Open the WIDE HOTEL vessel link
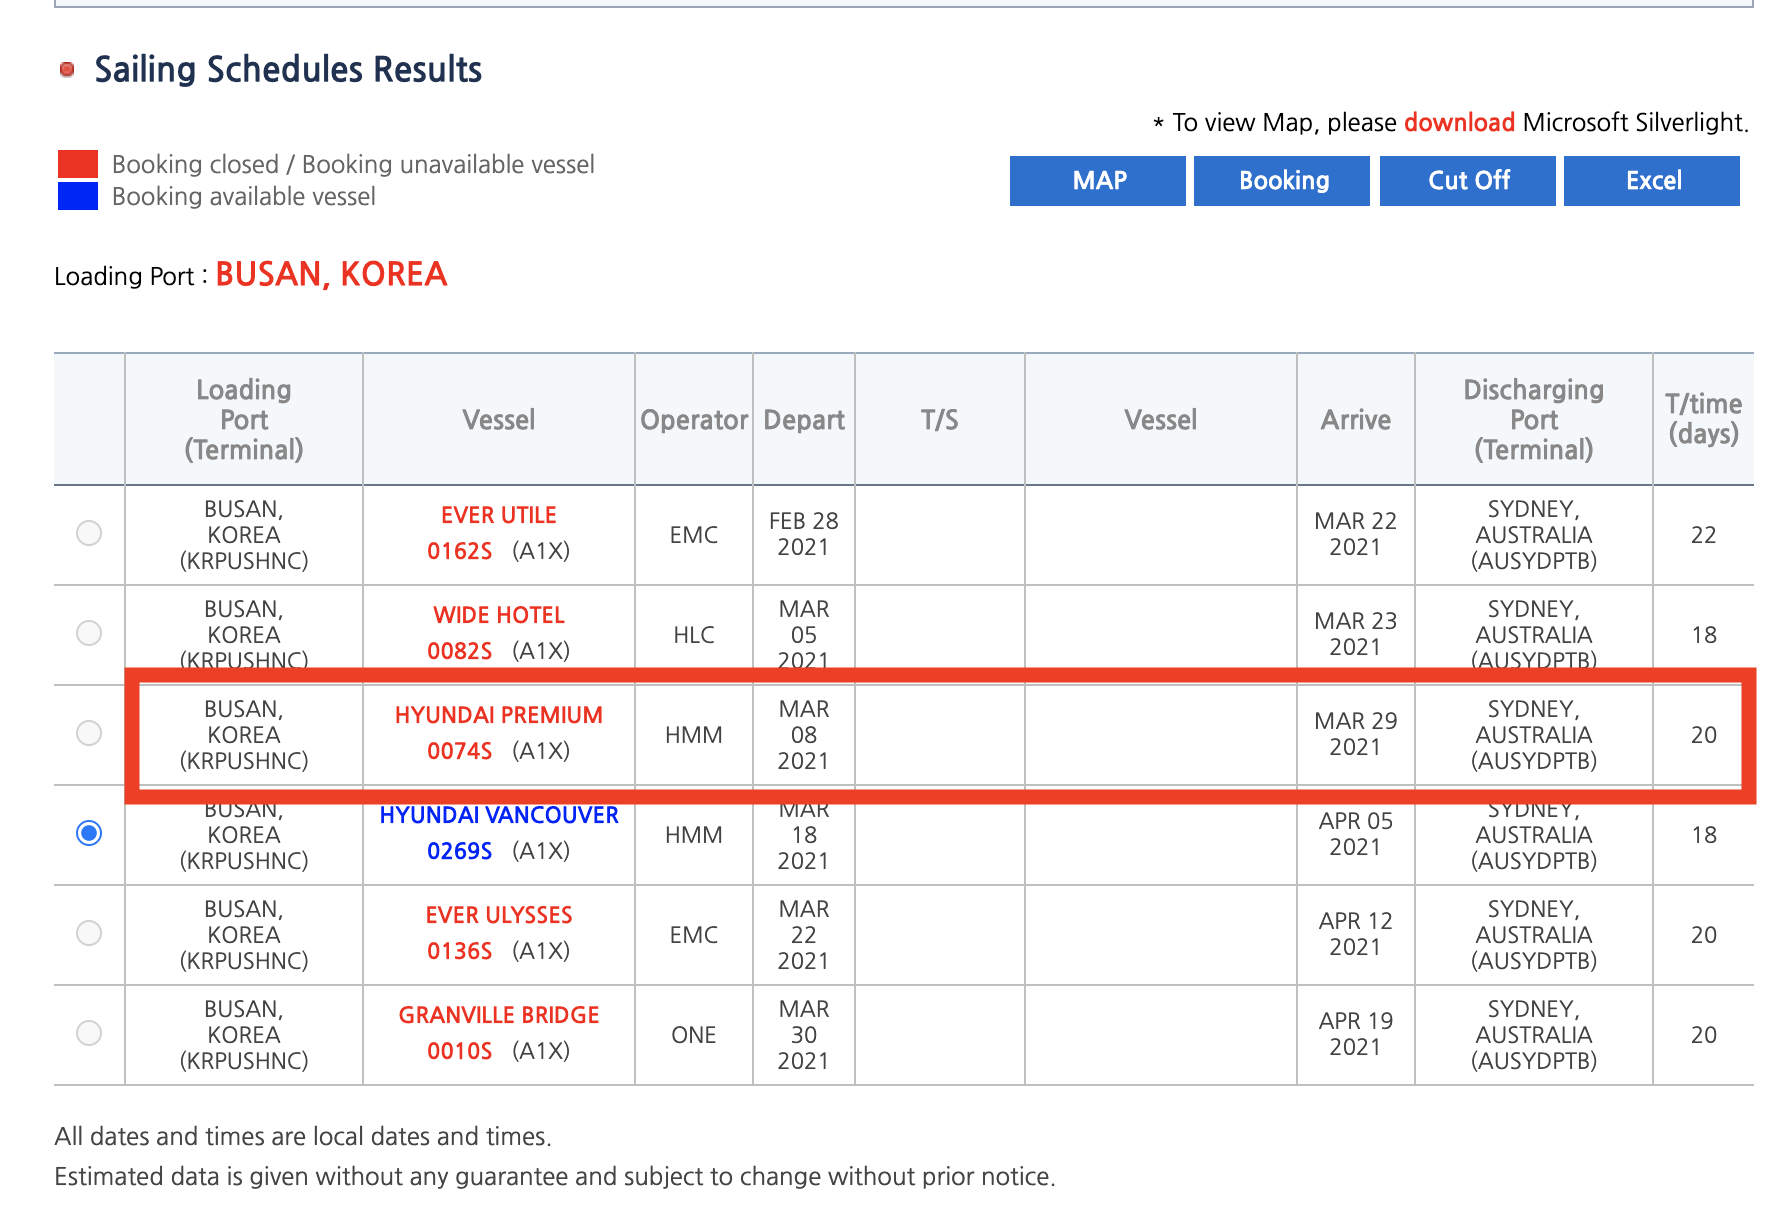 click(499, 615)
